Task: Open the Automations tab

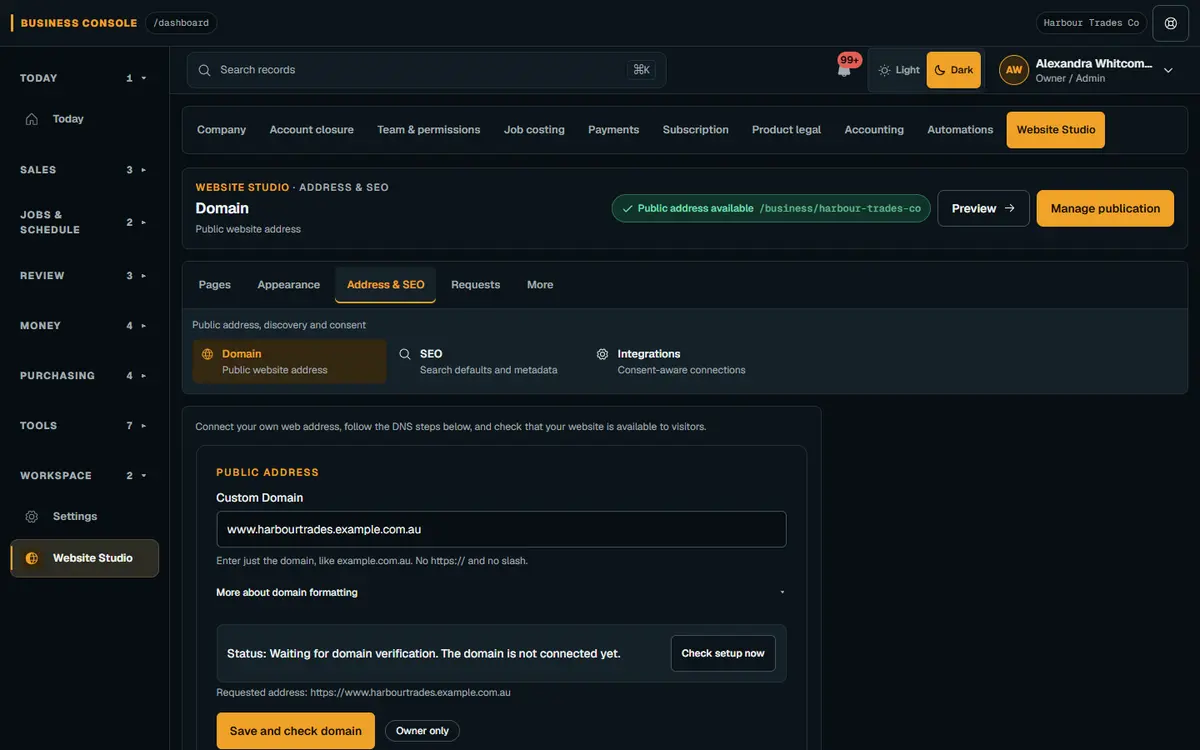Action: pos(960,130)
